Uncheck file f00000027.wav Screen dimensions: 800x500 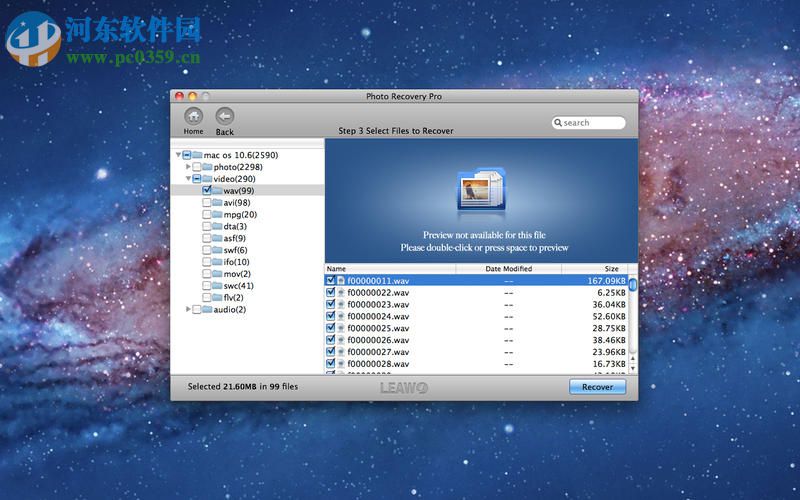point(331,352)
